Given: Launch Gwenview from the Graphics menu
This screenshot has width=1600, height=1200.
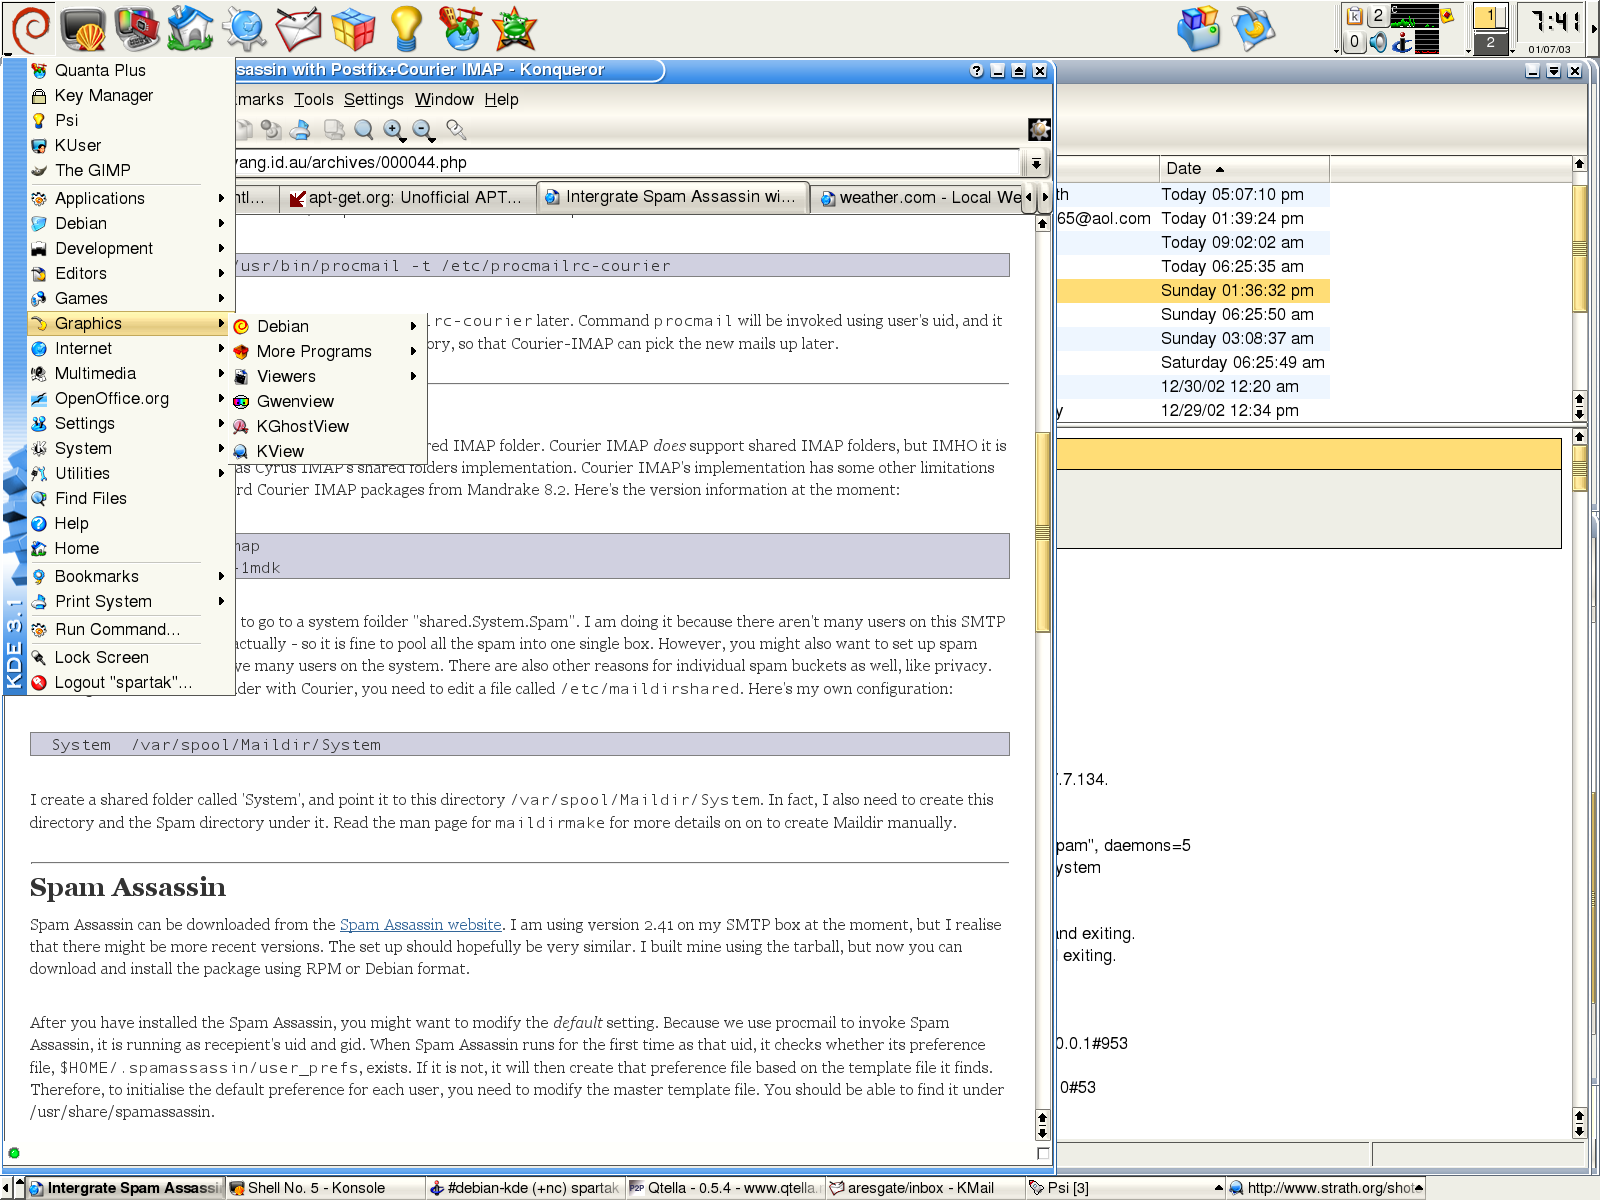Looking at the screenshot, I should click(327, 401).
